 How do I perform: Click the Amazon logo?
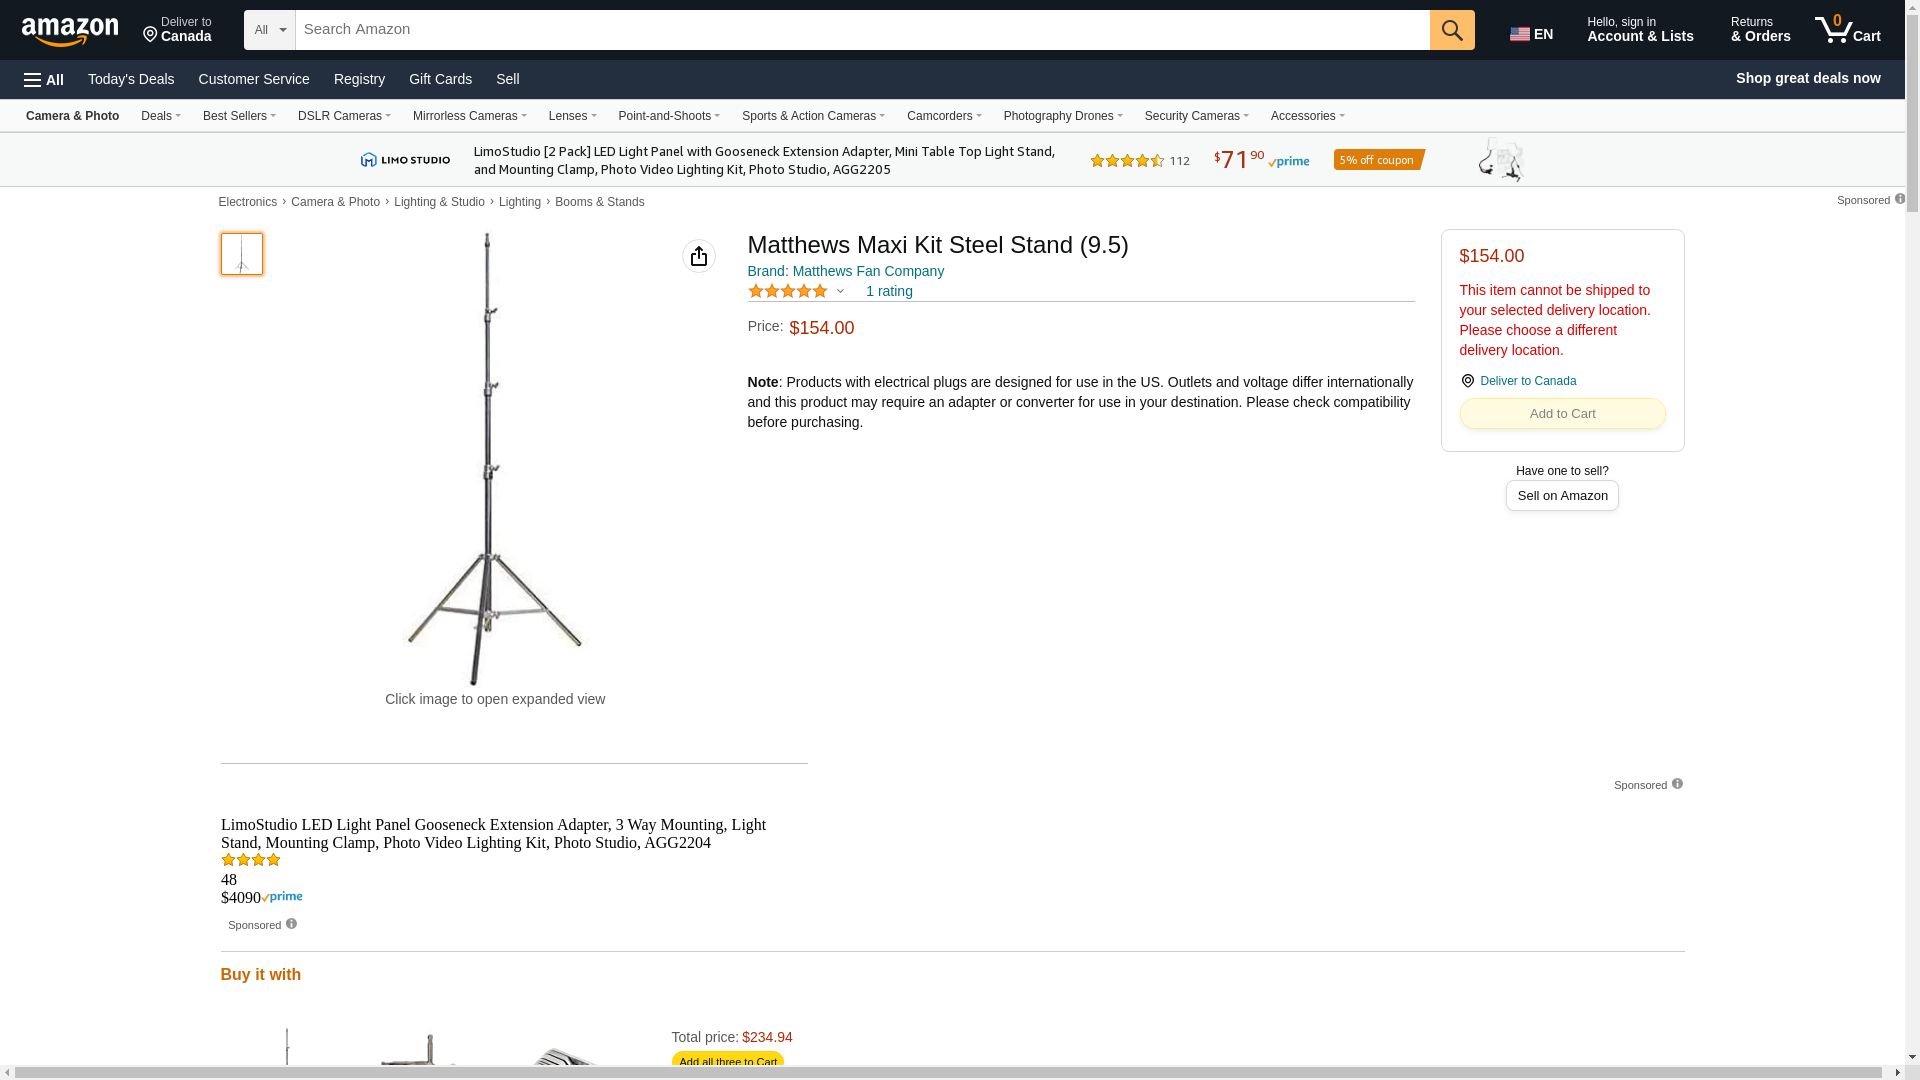[70, 31]
